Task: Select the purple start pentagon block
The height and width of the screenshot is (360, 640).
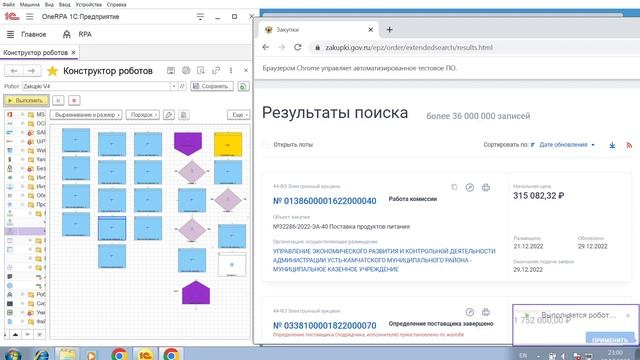Action: [x=188, y=144]
